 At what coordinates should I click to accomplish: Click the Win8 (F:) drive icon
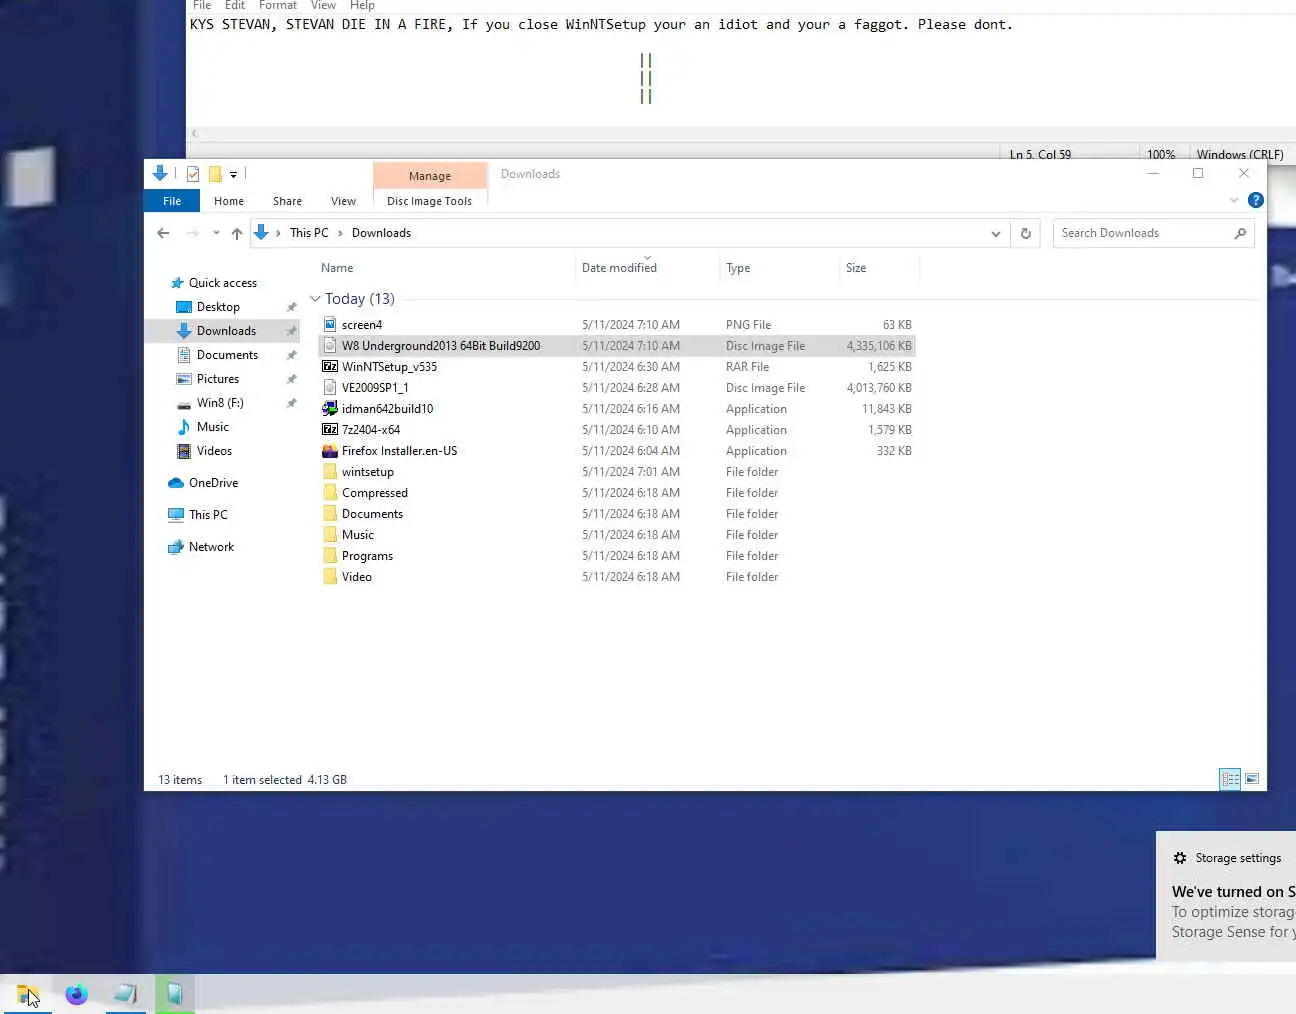tap(184, 404)
